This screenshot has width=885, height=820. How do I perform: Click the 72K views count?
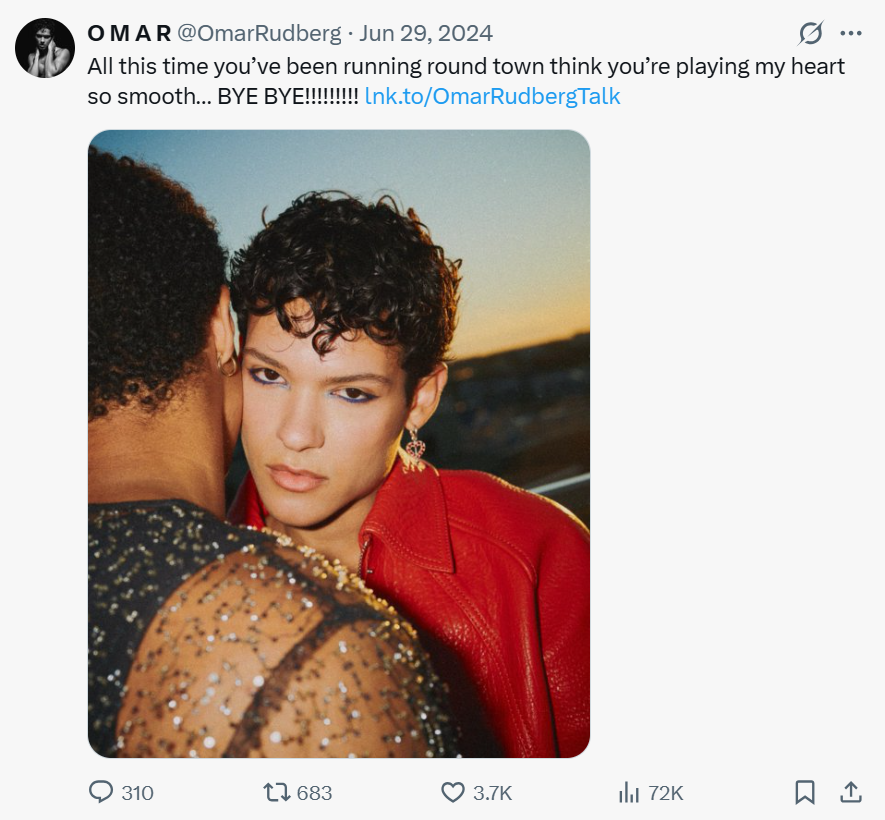coord(666,793)
